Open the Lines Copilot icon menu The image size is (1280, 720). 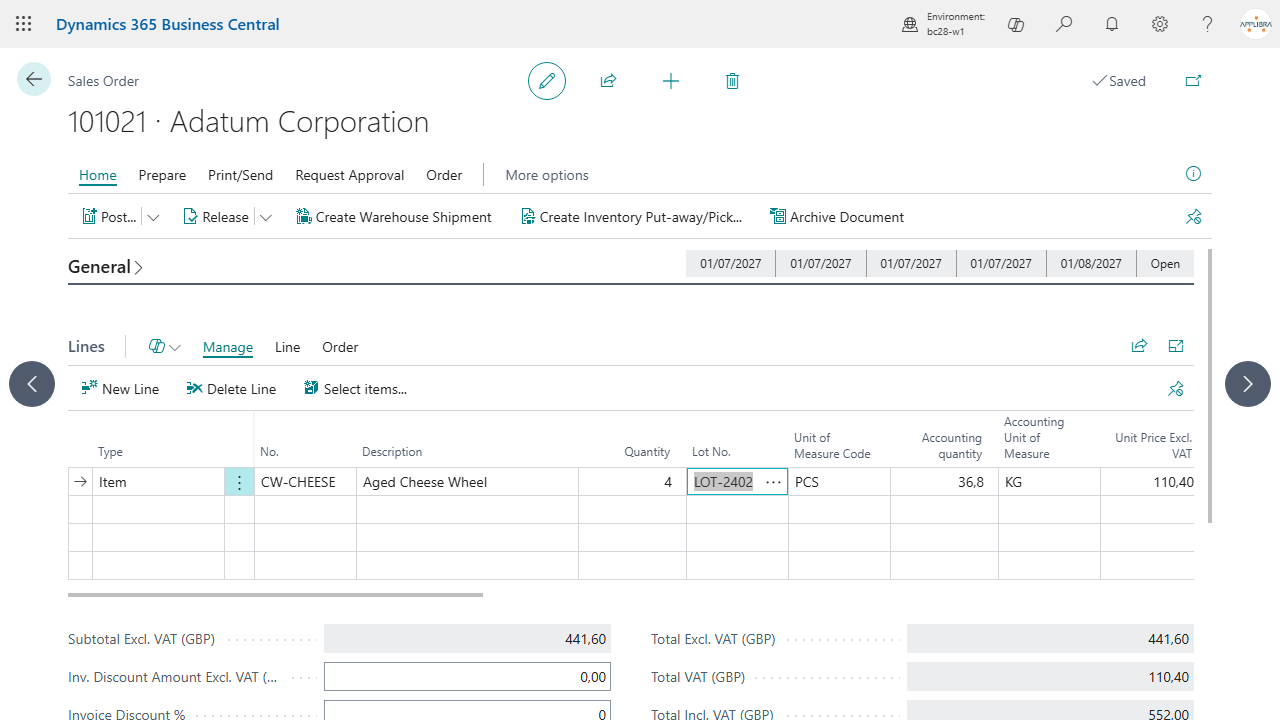[x=164, y=347]
